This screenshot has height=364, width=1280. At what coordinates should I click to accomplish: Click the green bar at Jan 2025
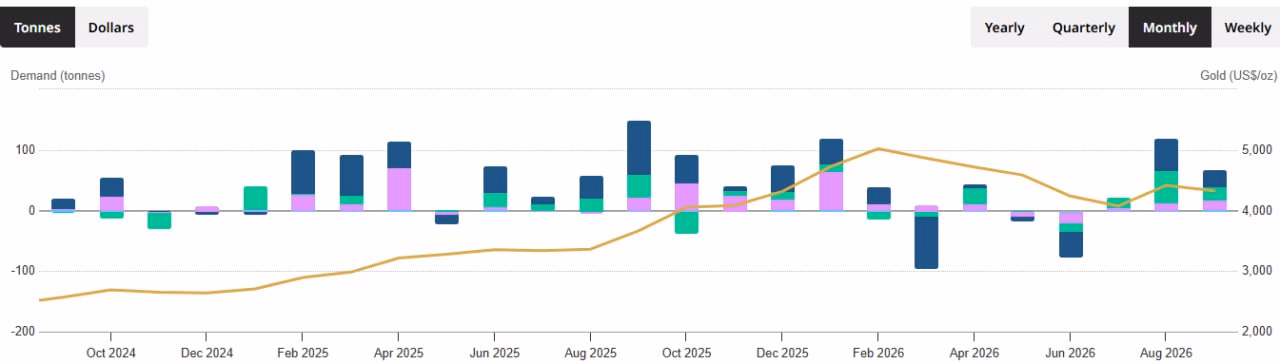[255, 198]
